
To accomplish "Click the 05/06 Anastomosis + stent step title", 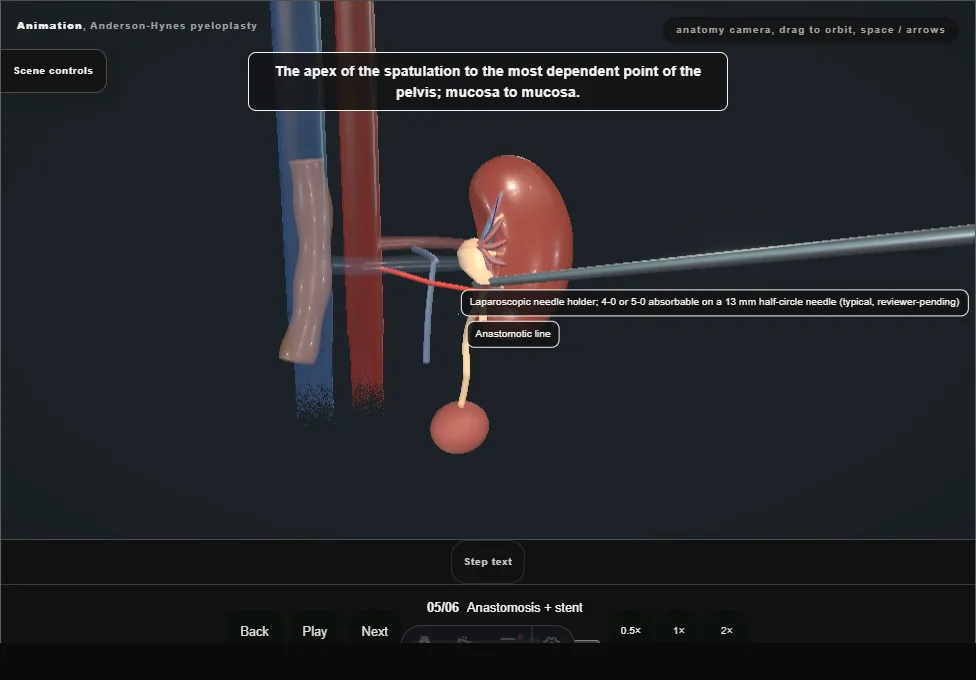I will (505, 607).
